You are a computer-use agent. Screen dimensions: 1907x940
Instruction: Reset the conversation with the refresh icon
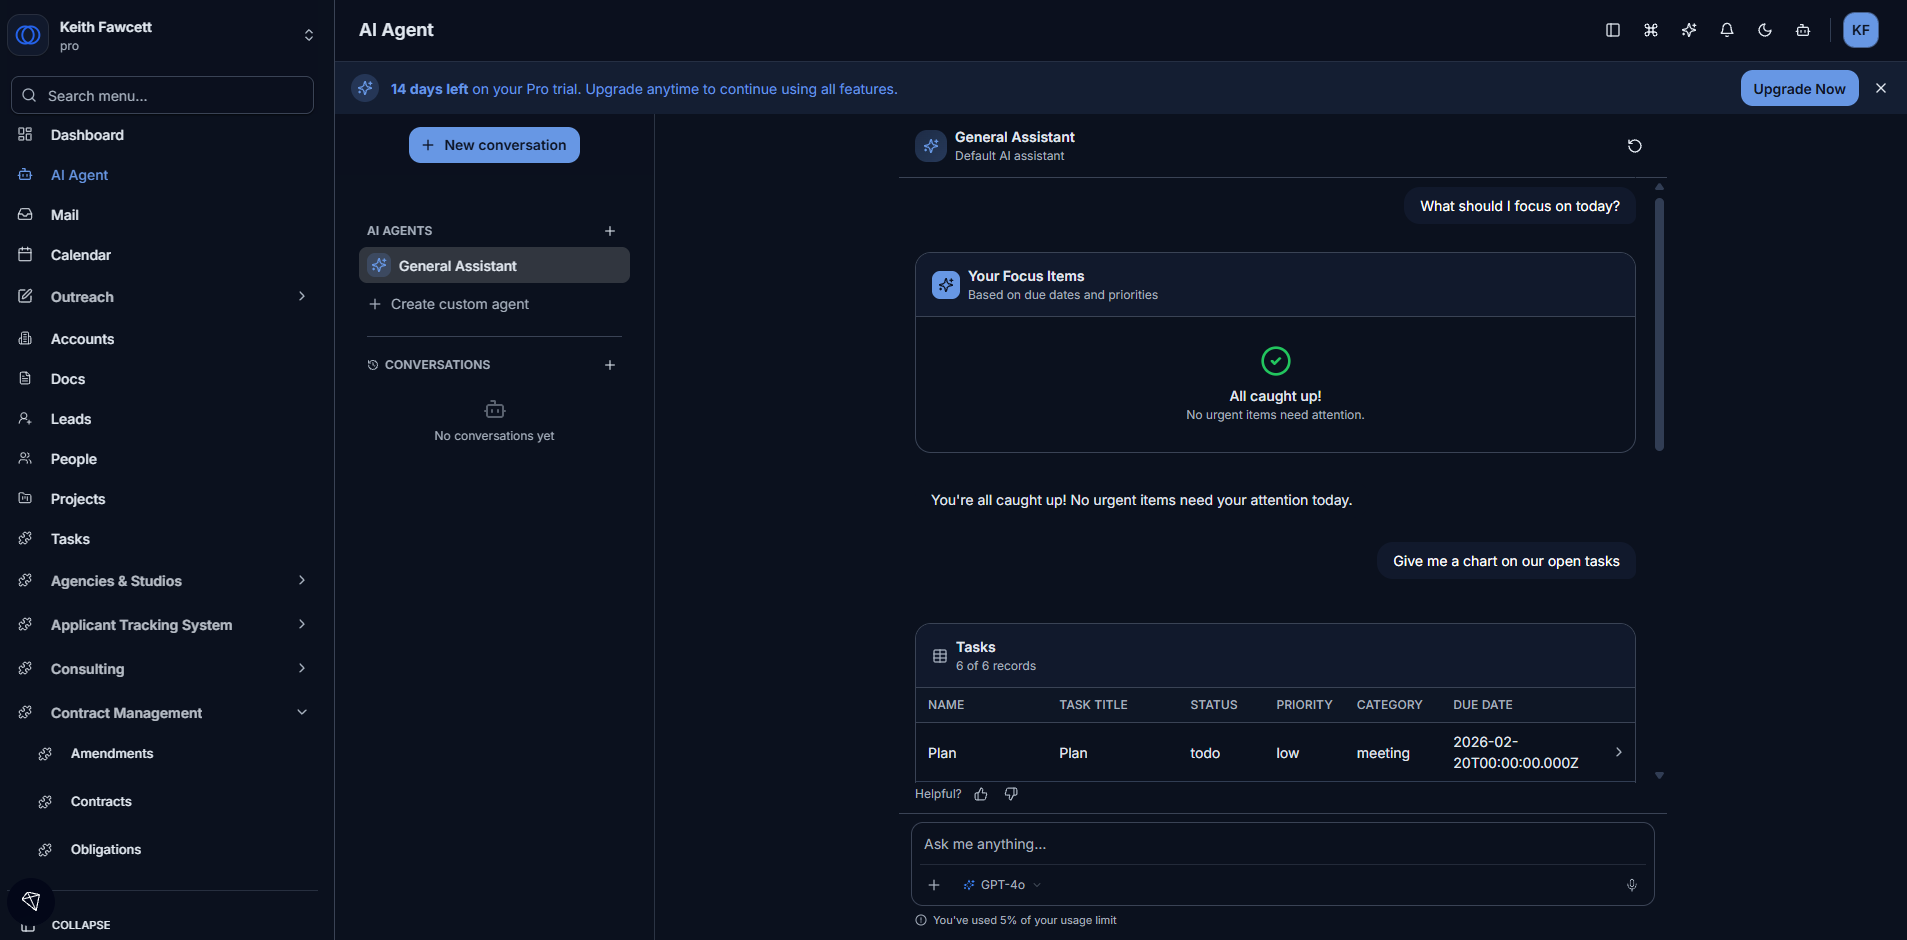click(x=1635, y=146)
